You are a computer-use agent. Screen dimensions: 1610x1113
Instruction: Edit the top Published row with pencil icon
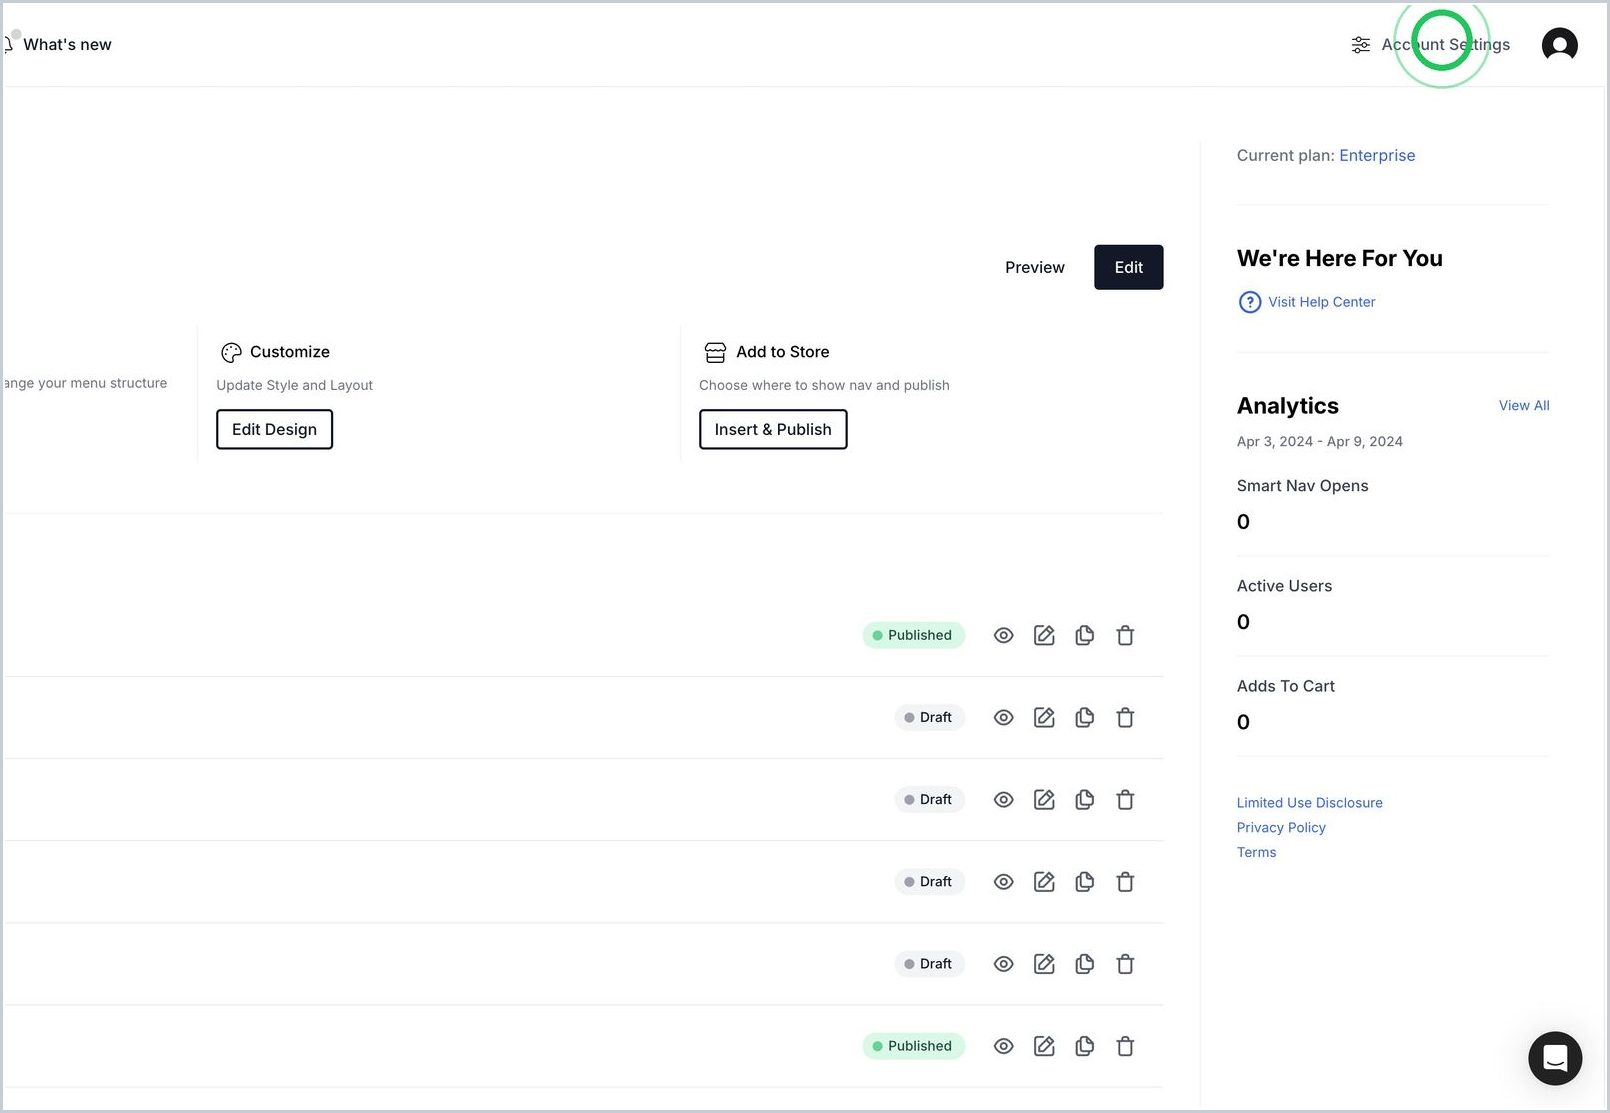point(1044,635)
